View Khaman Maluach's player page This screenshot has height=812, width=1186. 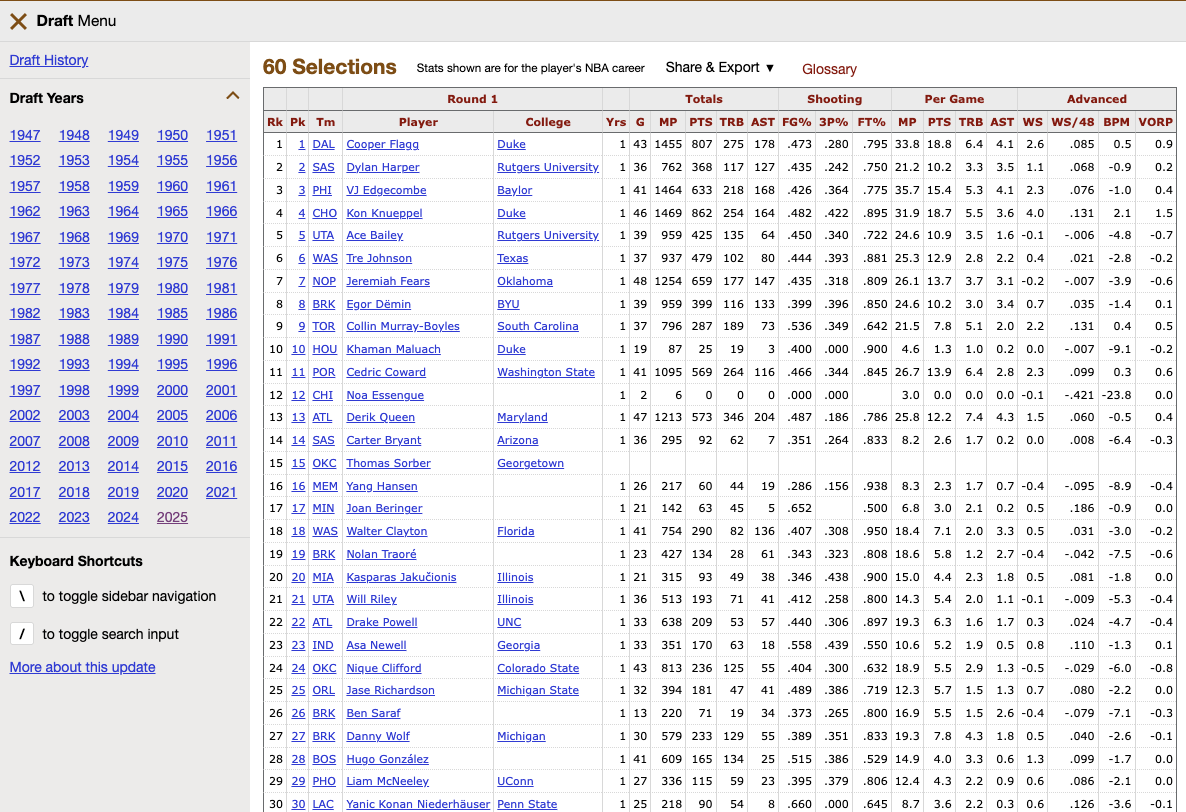coord(392,349)
